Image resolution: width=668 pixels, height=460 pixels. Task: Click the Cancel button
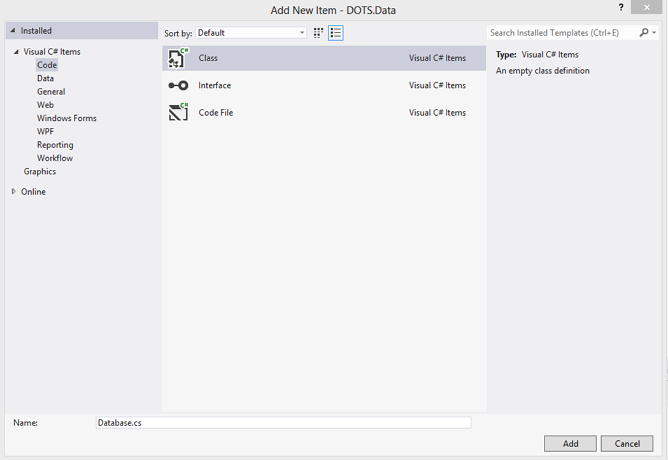point(627,443)
